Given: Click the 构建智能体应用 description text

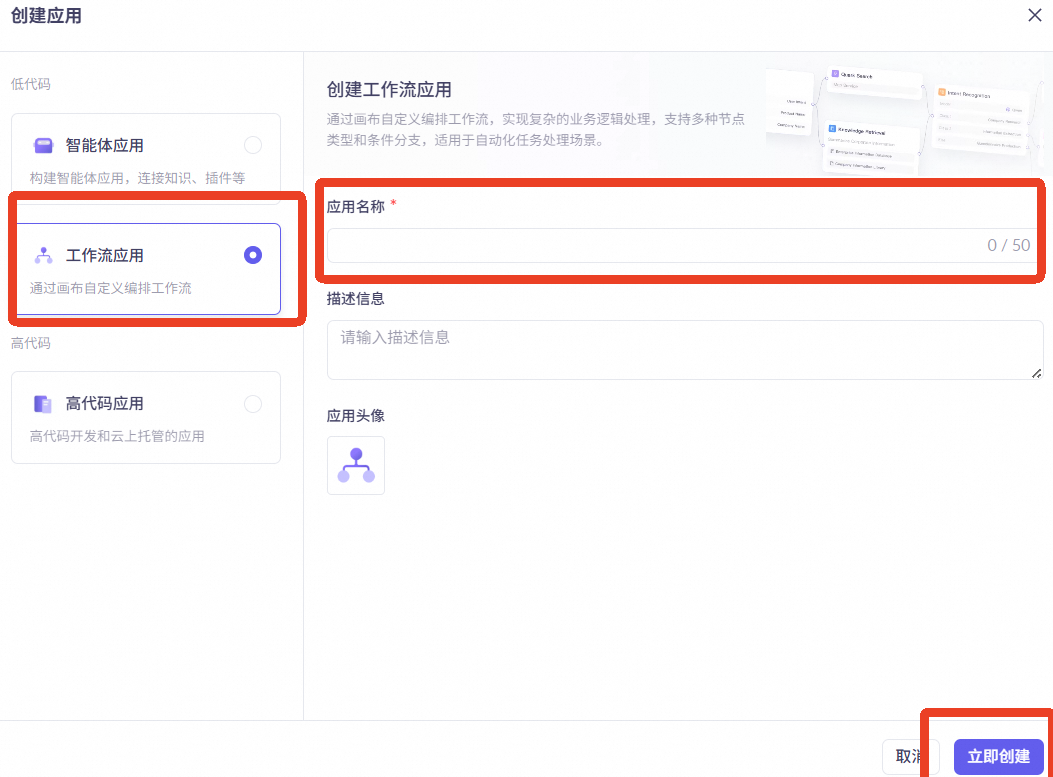Looking at the screenshot, I should [x=137, y=178].
